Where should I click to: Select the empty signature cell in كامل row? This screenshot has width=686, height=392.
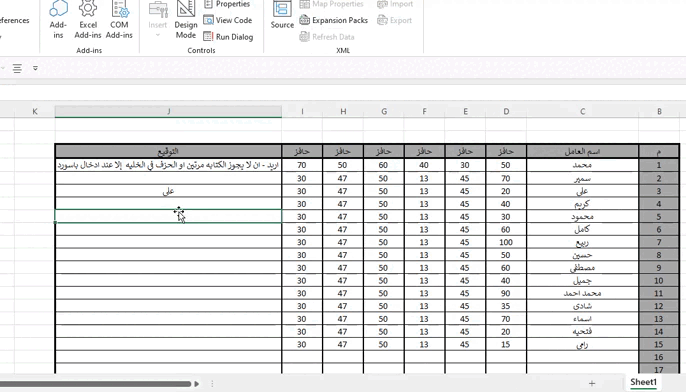click(168, 229)
